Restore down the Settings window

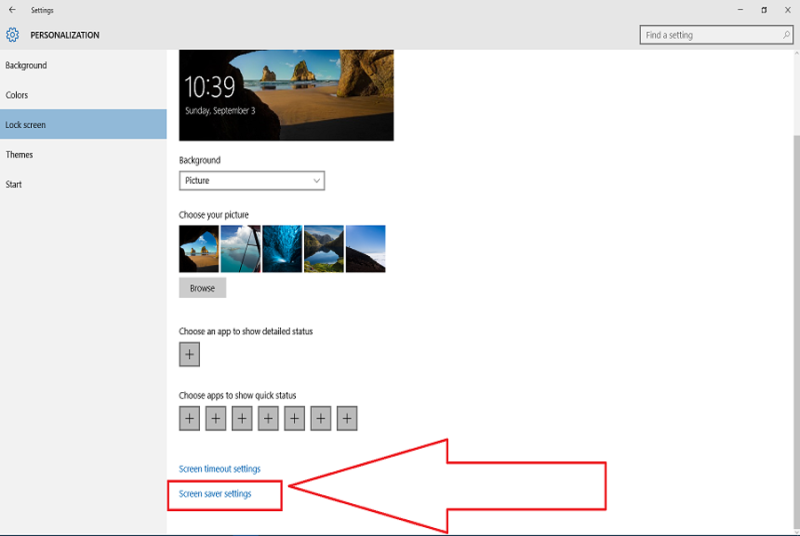click(x=764, y=10)
